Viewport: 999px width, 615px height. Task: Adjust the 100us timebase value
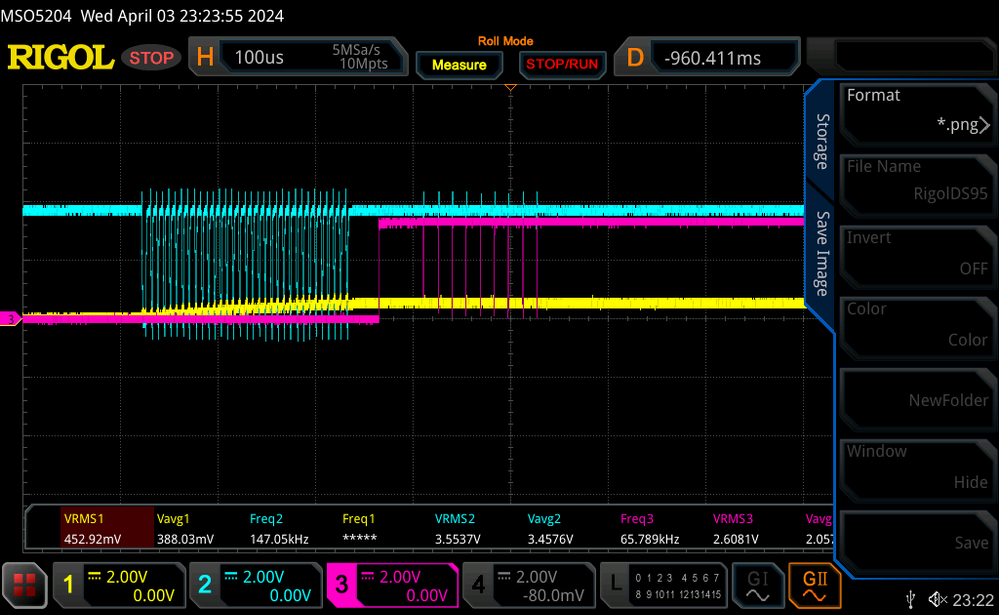click(x=259, y=57)
